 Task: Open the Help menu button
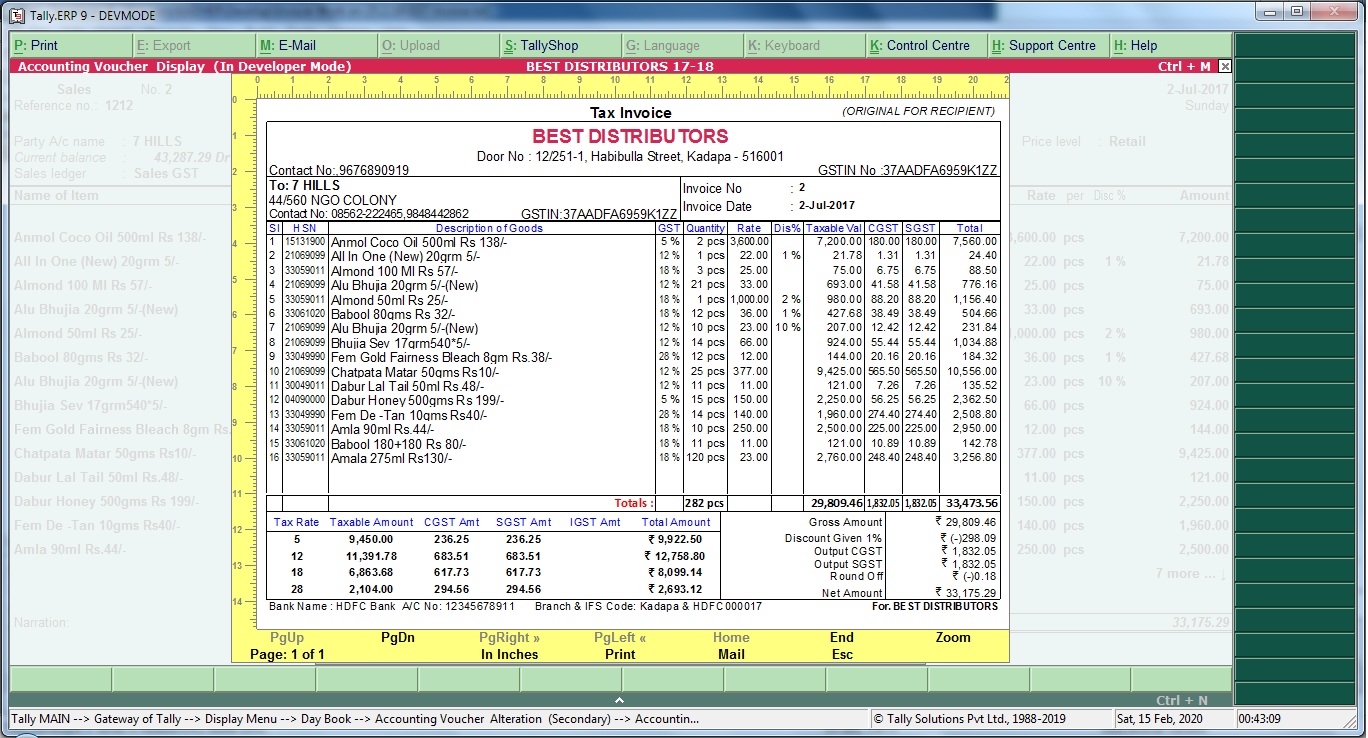click(x=1171, y=45)
